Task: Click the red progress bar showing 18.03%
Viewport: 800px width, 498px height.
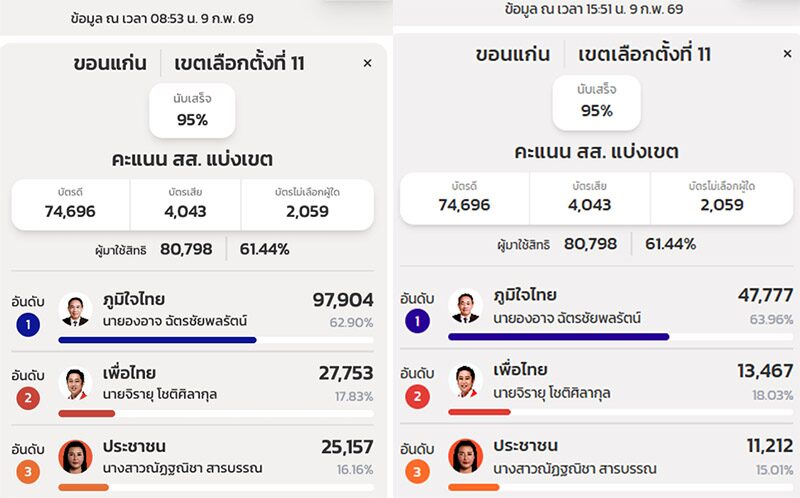Action: click(479, 411)
